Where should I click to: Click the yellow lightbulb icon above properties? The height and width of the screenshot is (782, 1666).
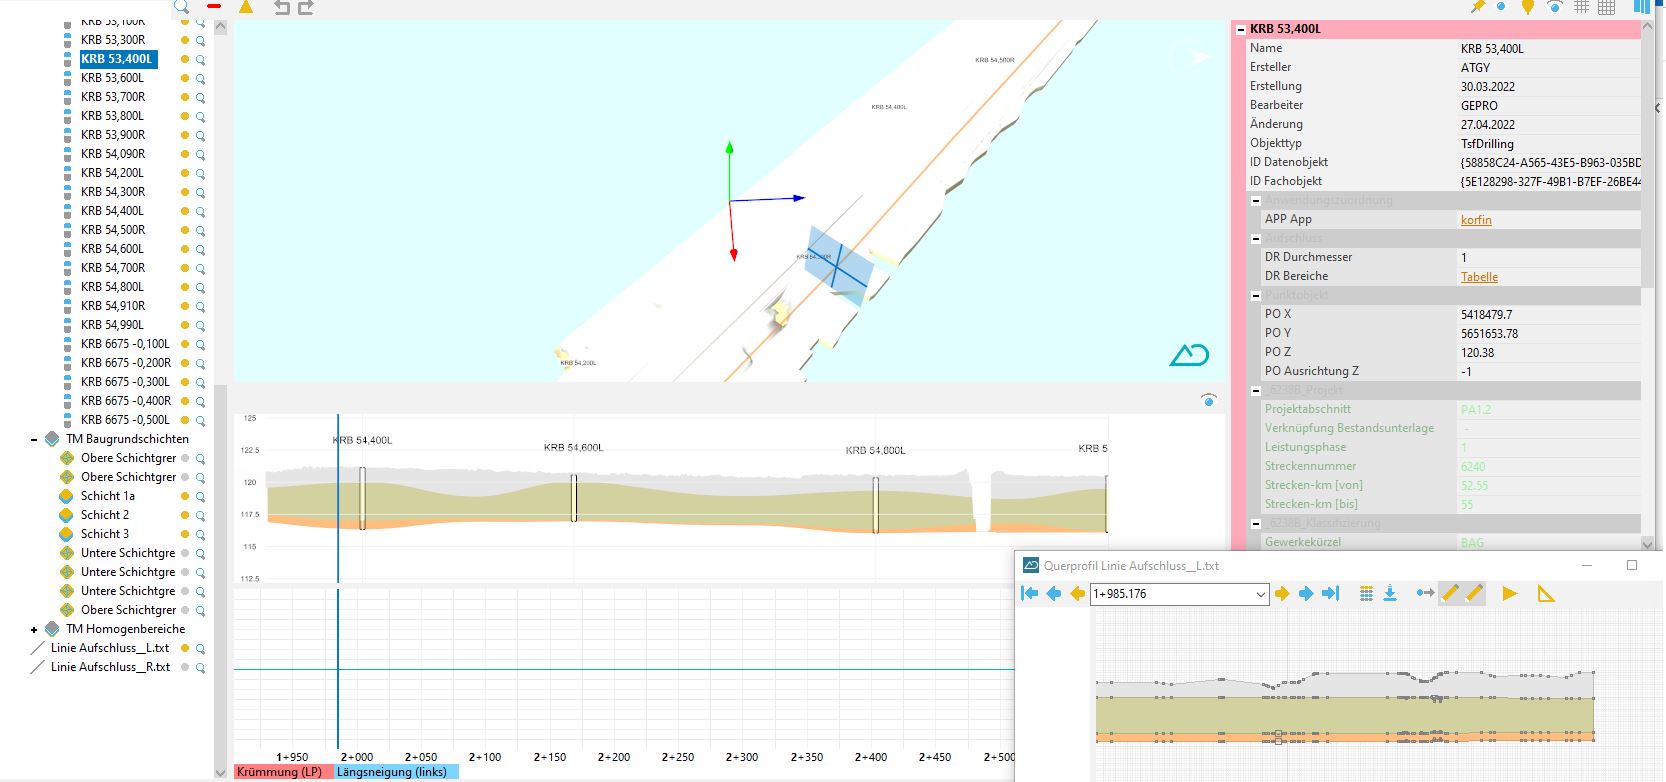(1528, 7)
